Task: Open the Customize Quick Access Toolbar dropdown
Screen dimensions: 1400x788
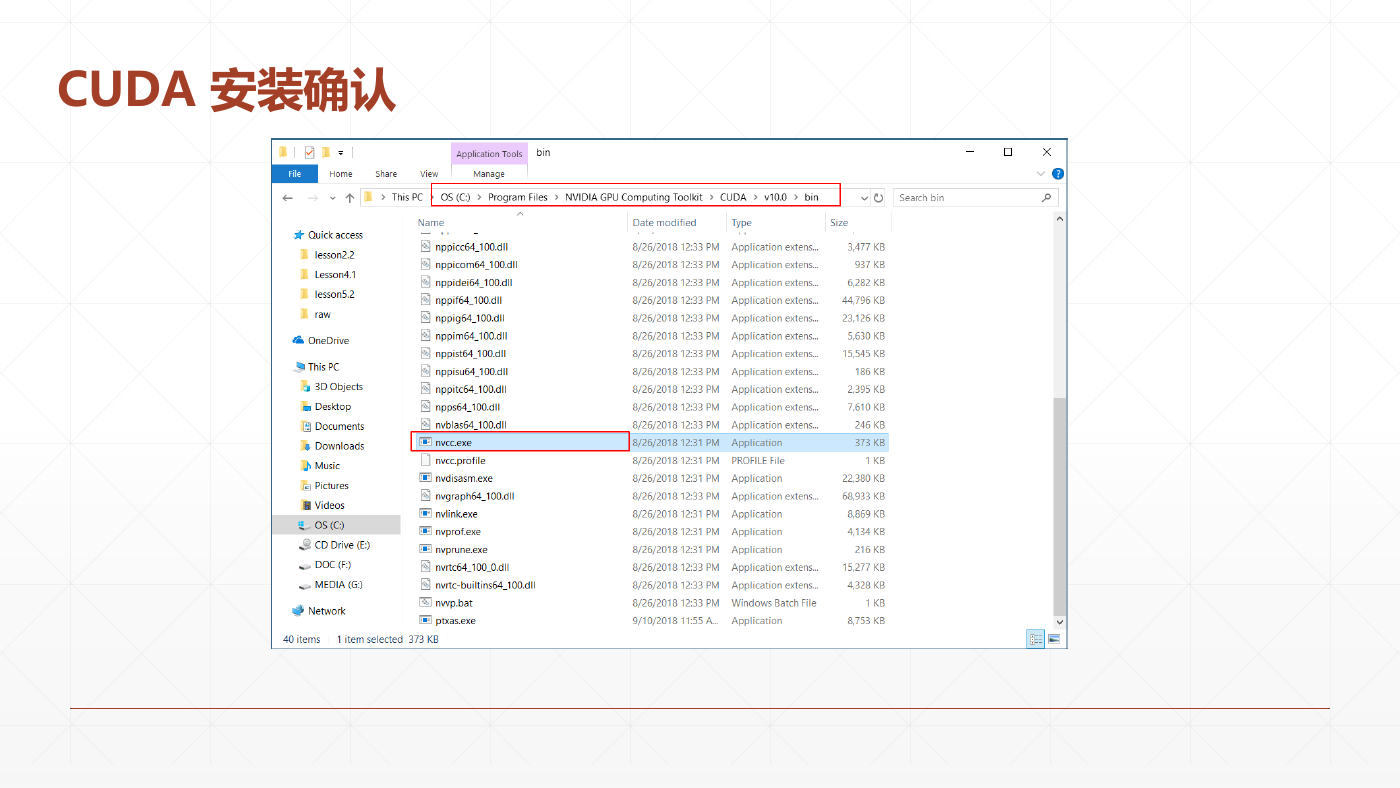Action: [x=340, y=153]
